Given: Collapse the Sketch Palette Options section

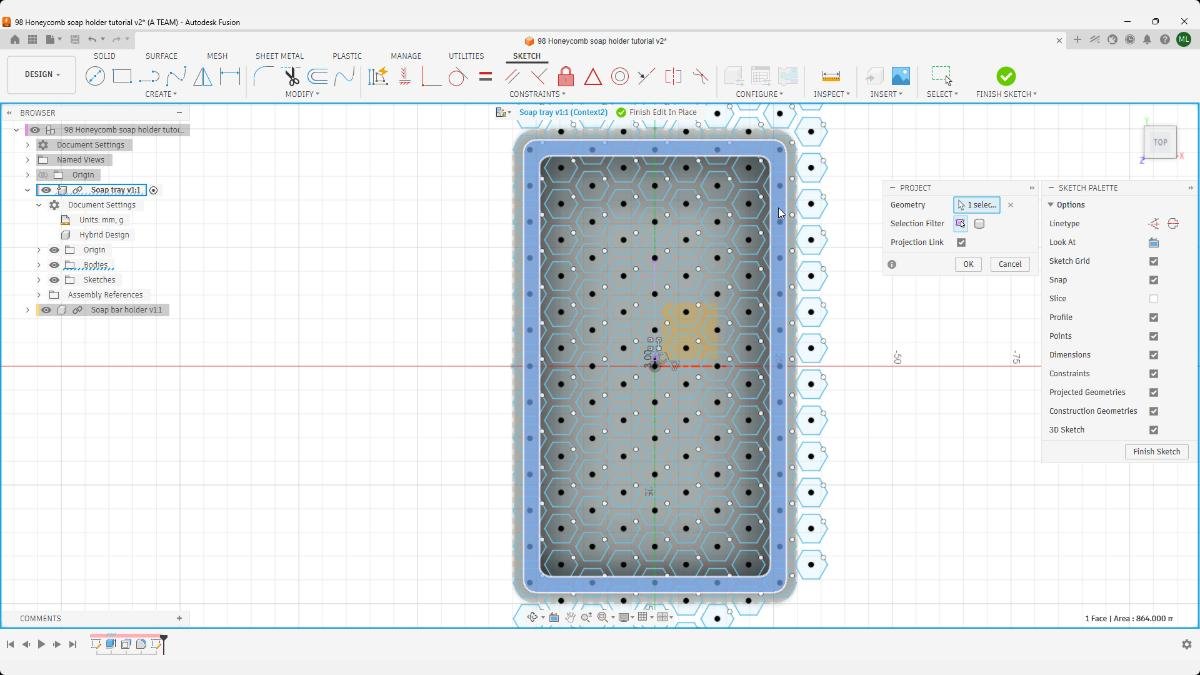Looking at the screenshot, I should [x=1051, y=205].
